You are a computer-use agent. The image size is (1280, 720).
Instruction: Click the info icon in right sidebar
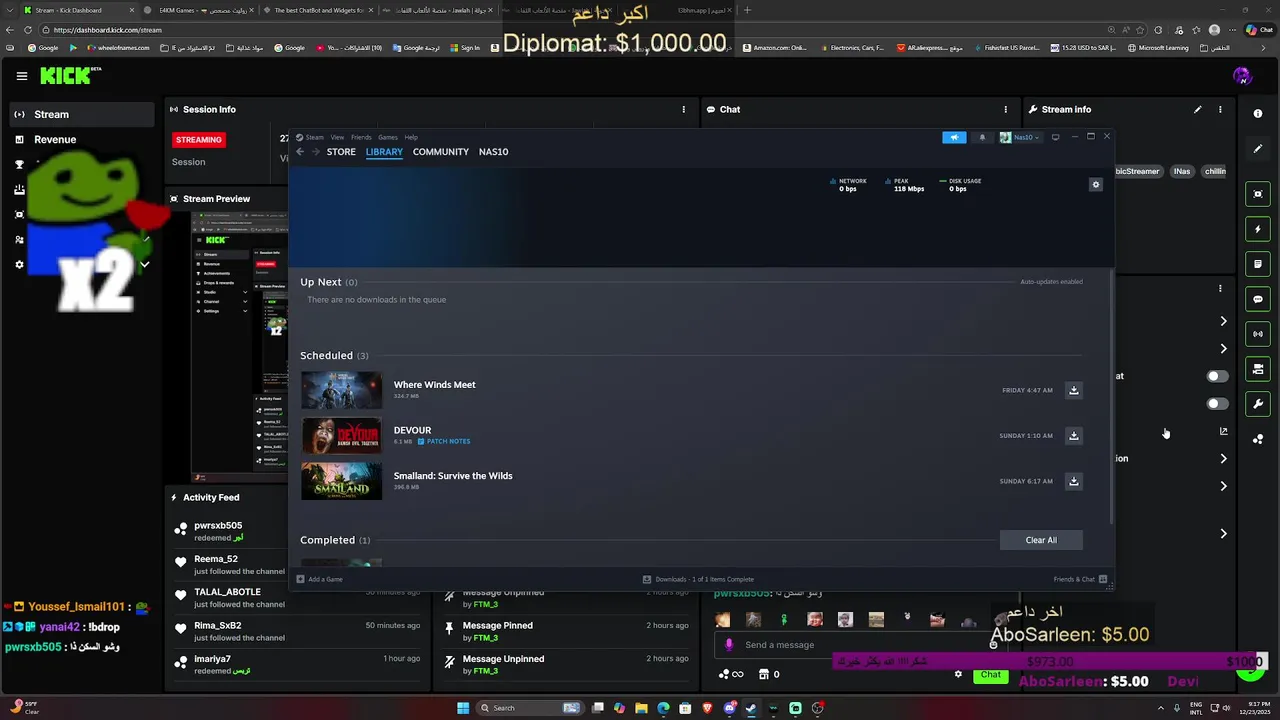[1258, 113]
